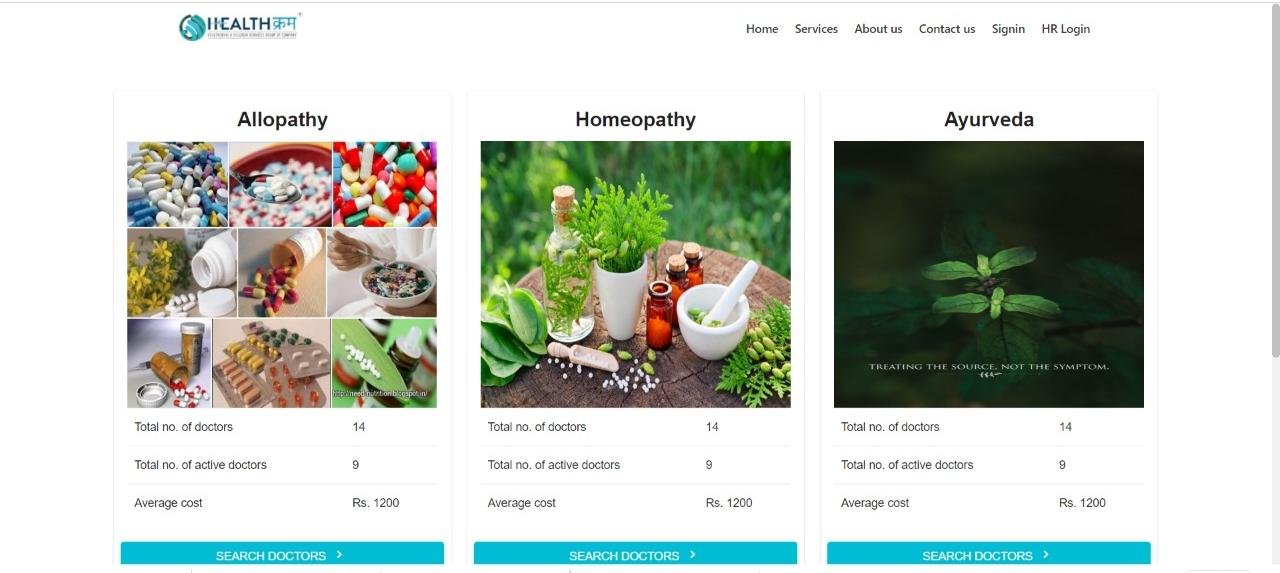Select the Signin link
This screenshot has width=1280, height=573.
(1008, 29)
